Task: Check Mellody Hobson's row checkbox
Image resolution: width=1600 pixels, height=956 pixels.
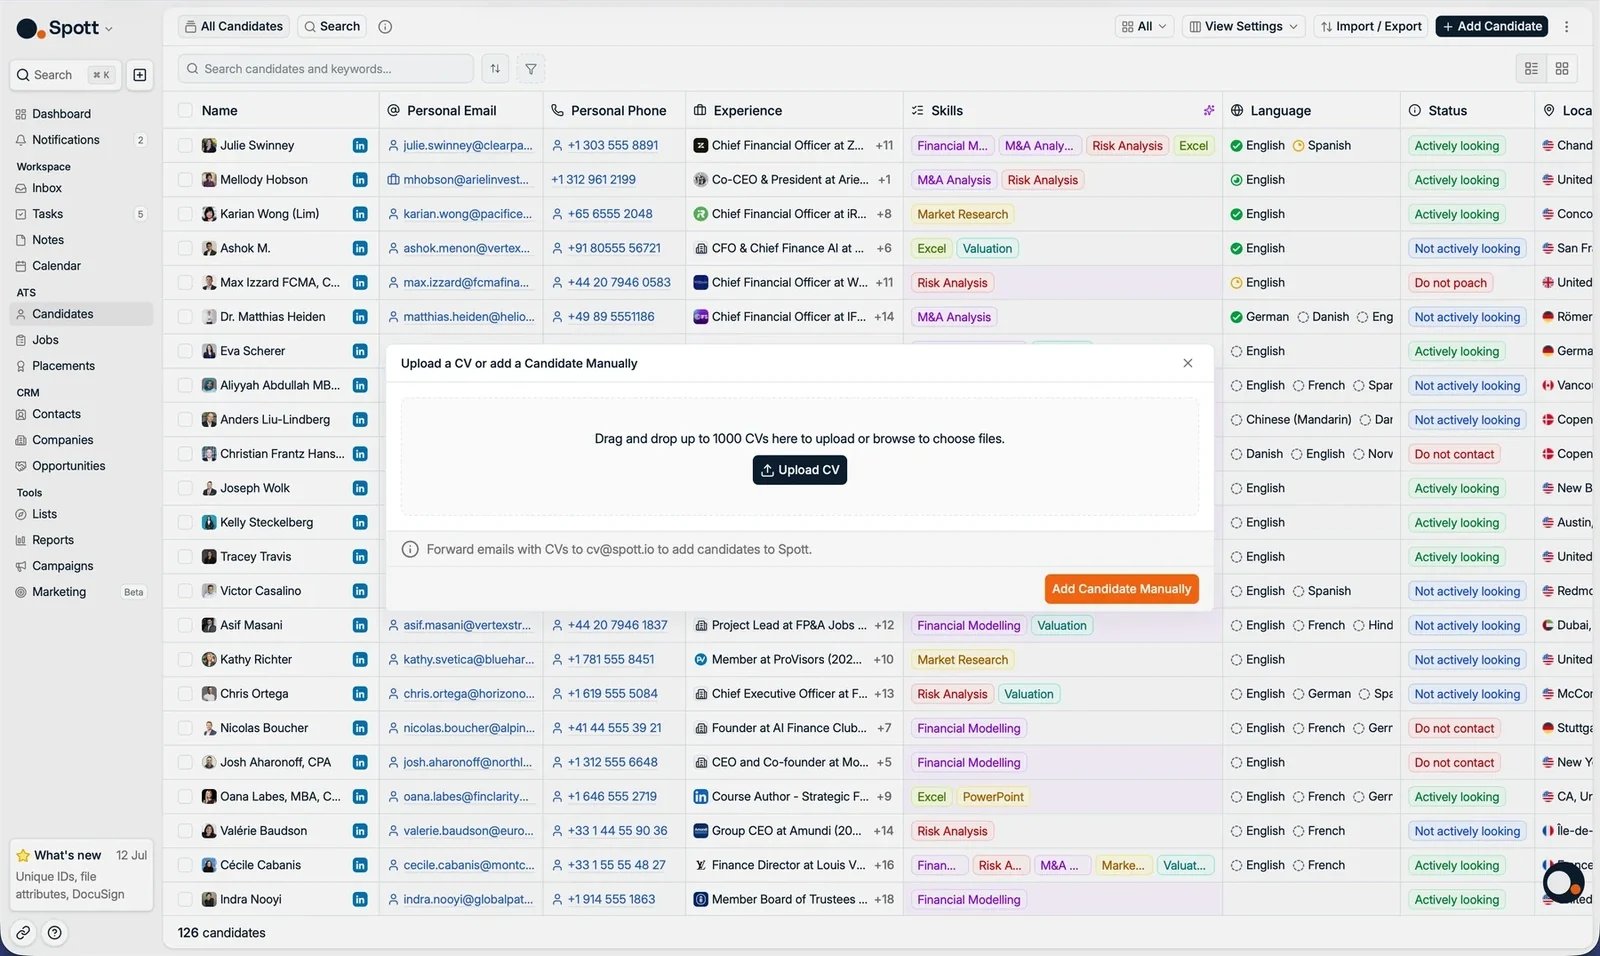Action: point(185,180)
